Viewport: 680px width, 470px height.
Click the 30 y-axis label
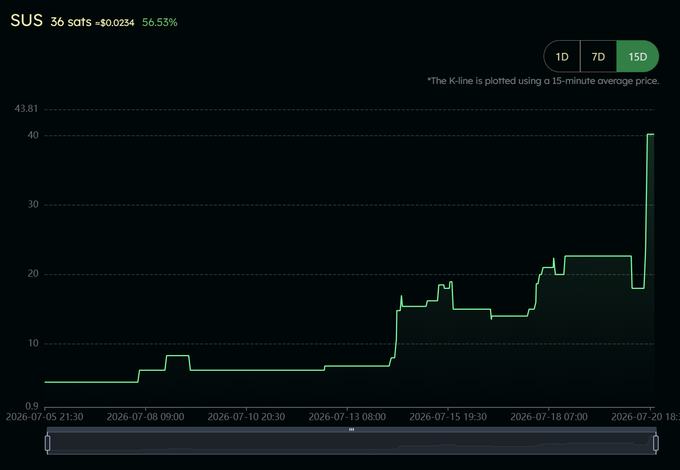click(x=33, y=204)
